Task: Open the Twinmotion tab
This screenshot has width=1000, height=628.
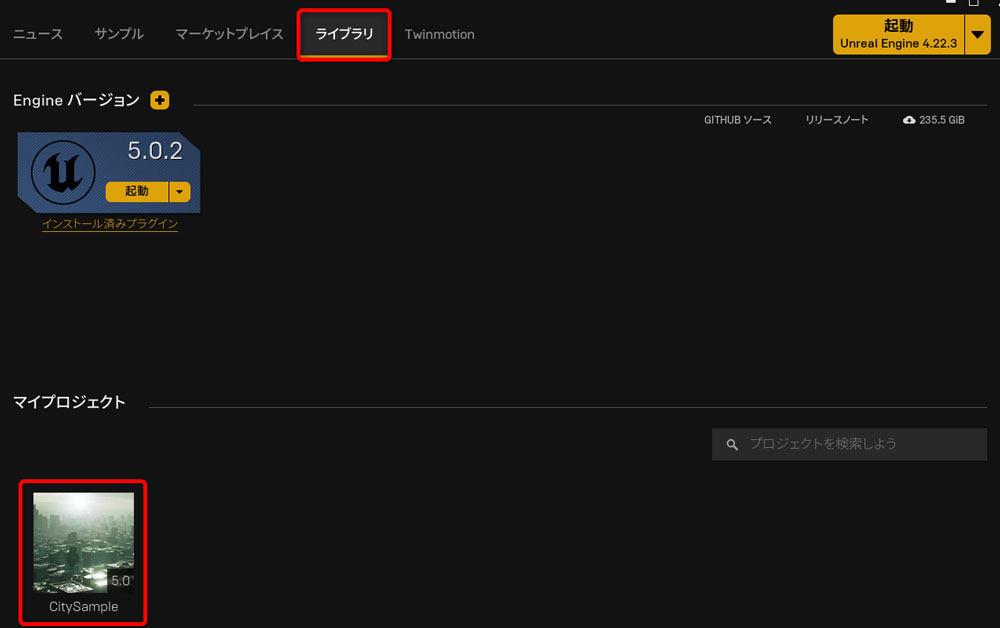Action: coord(439,34)
